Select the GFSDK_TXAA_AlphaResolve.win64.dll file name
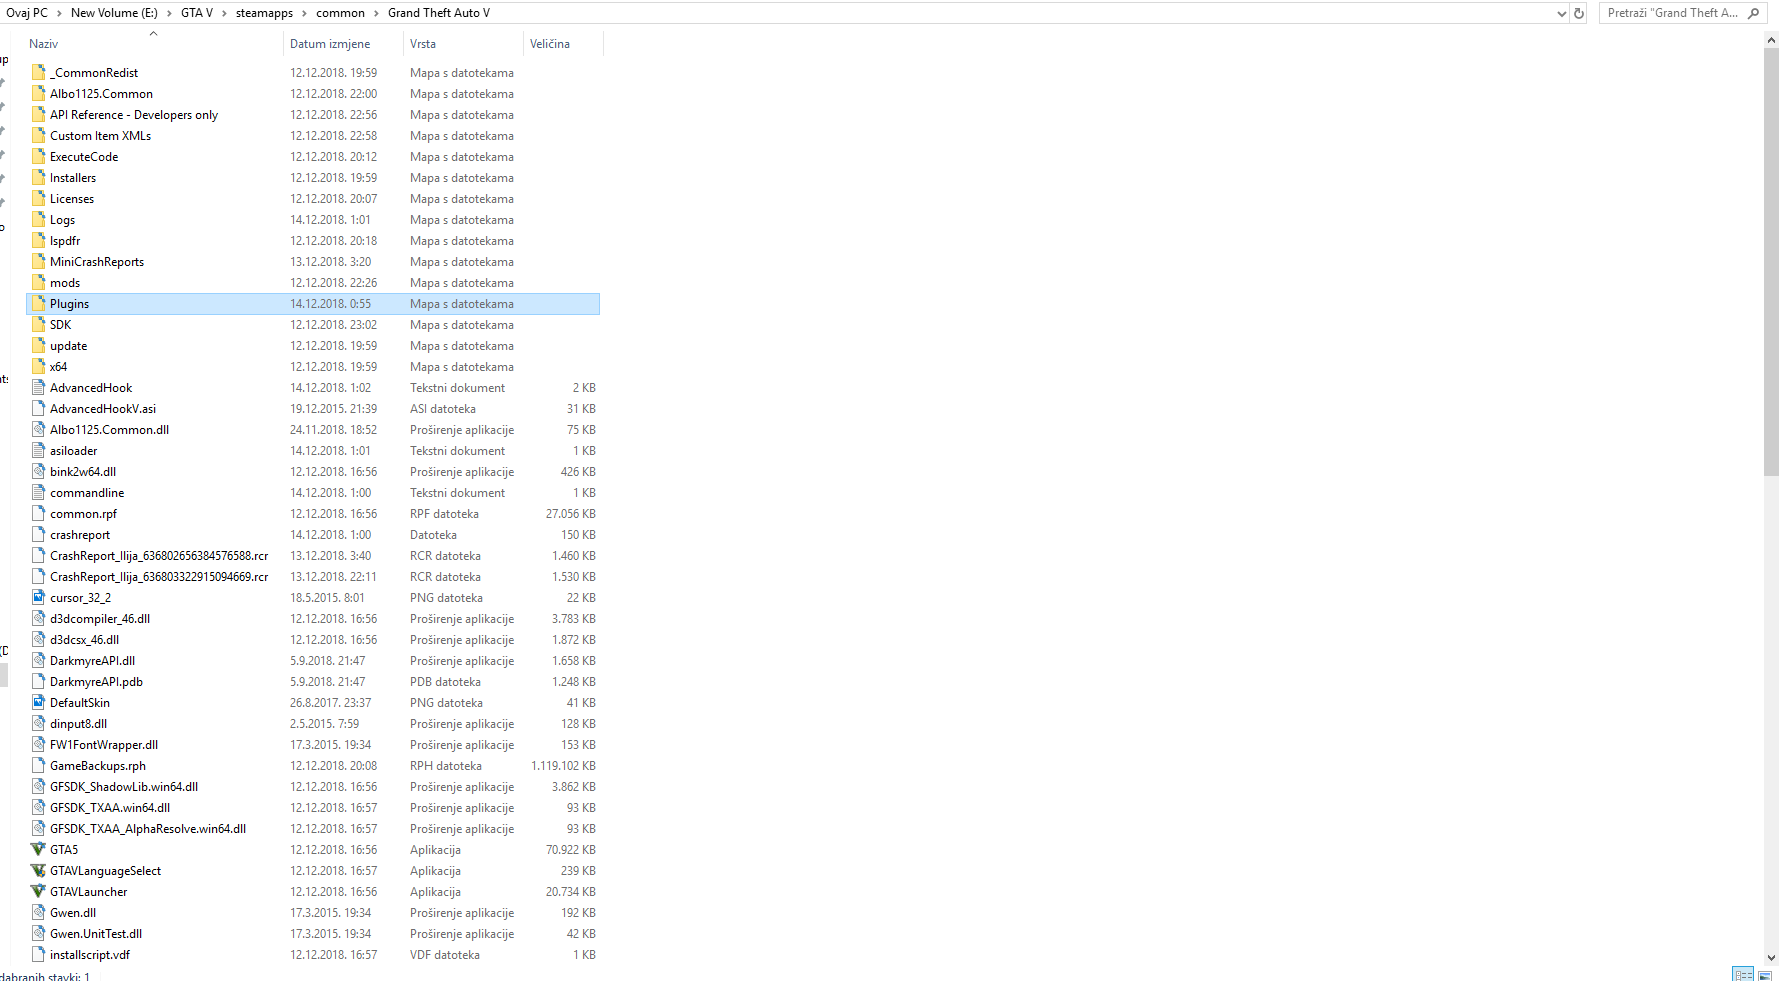Viewport: 1779px width, 981px height. [148, 829]
